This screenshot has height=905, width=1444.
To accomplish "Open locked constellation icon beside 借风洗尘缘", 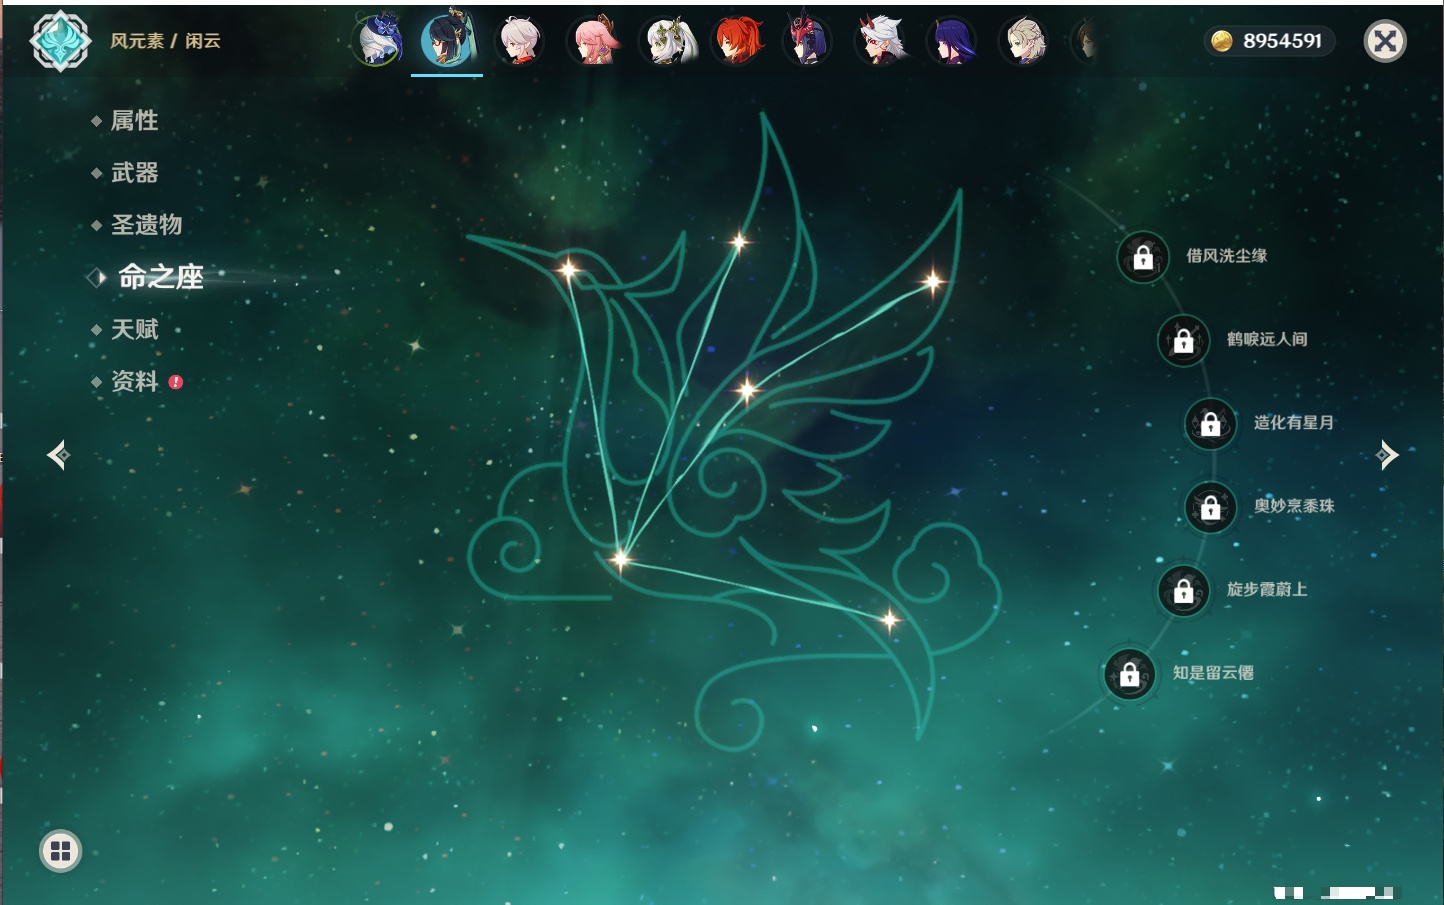I will (1143, 257).
